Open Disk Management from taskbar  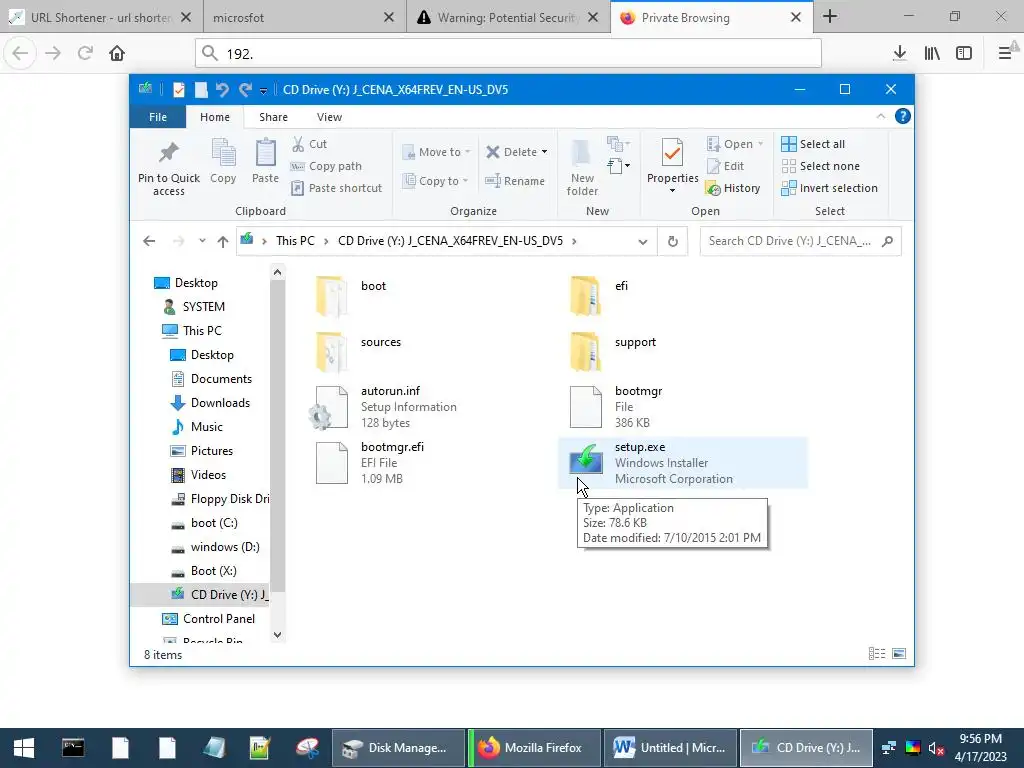[x=398, y=748]
